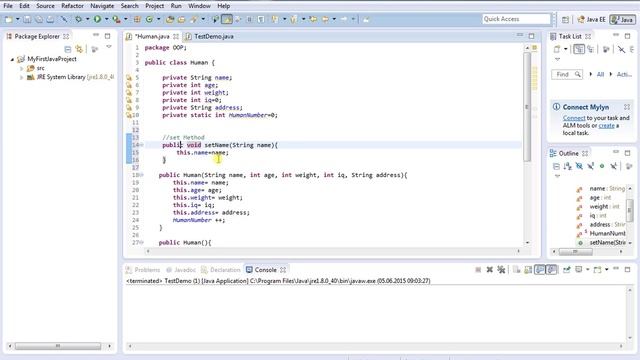
Task: Click Remove Launch icon in Console
Action: (x=489, y=270)
